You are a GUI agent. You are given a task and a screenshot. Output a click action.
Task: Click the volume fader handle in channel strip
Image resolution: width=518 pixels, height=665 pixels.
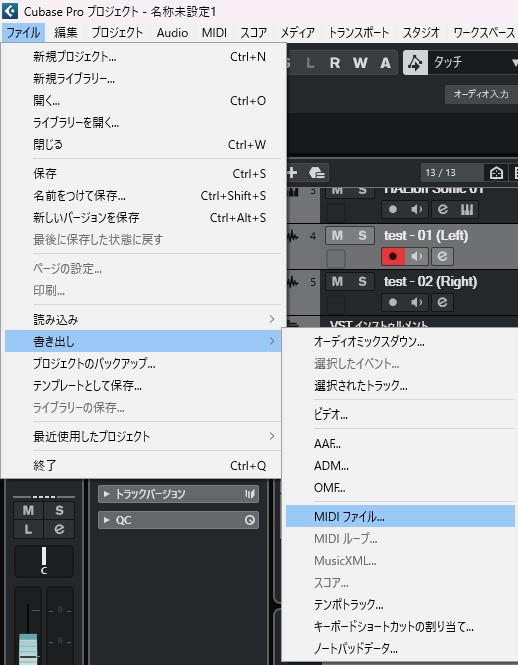28,649
